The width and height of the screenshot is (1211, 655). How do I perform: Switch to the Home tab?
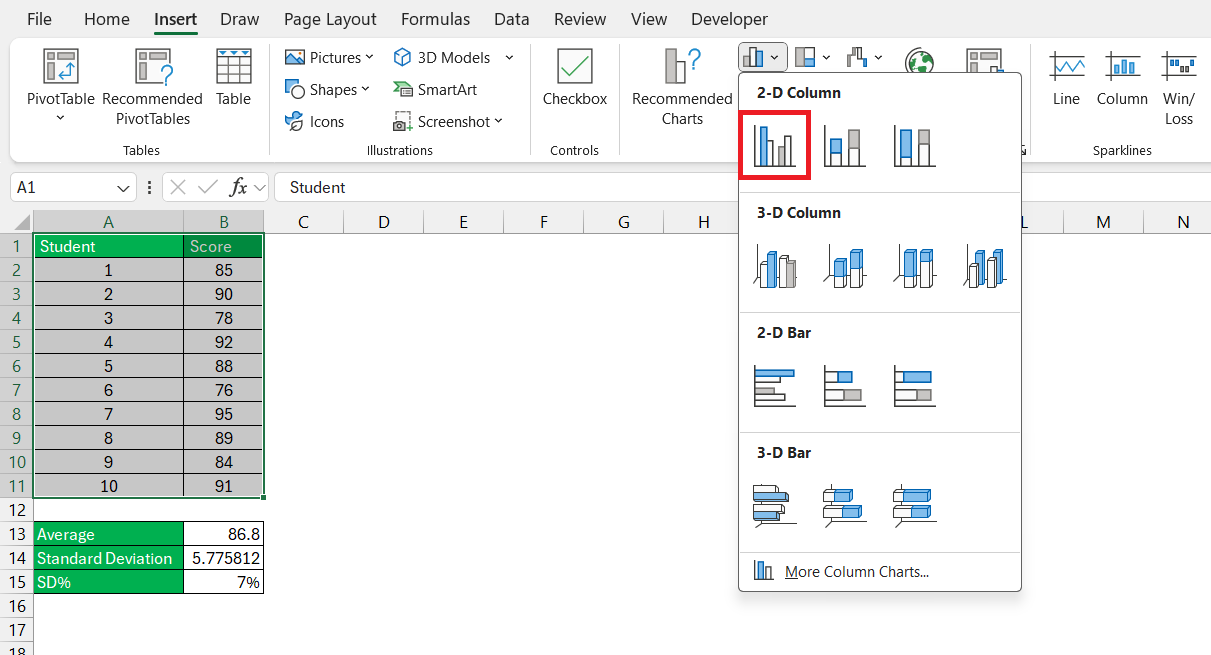[107, 19]
